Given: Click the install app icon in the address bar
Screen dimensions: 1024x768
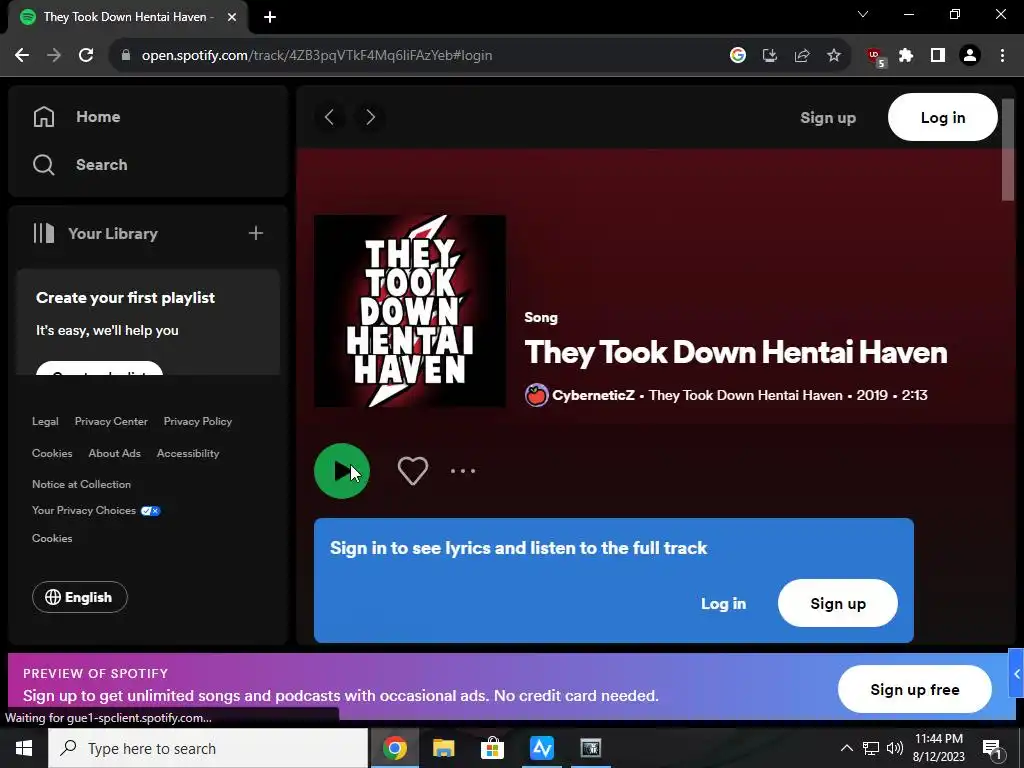Looking at the screenshot, I should pyautogui.click(x=770, y=55).
